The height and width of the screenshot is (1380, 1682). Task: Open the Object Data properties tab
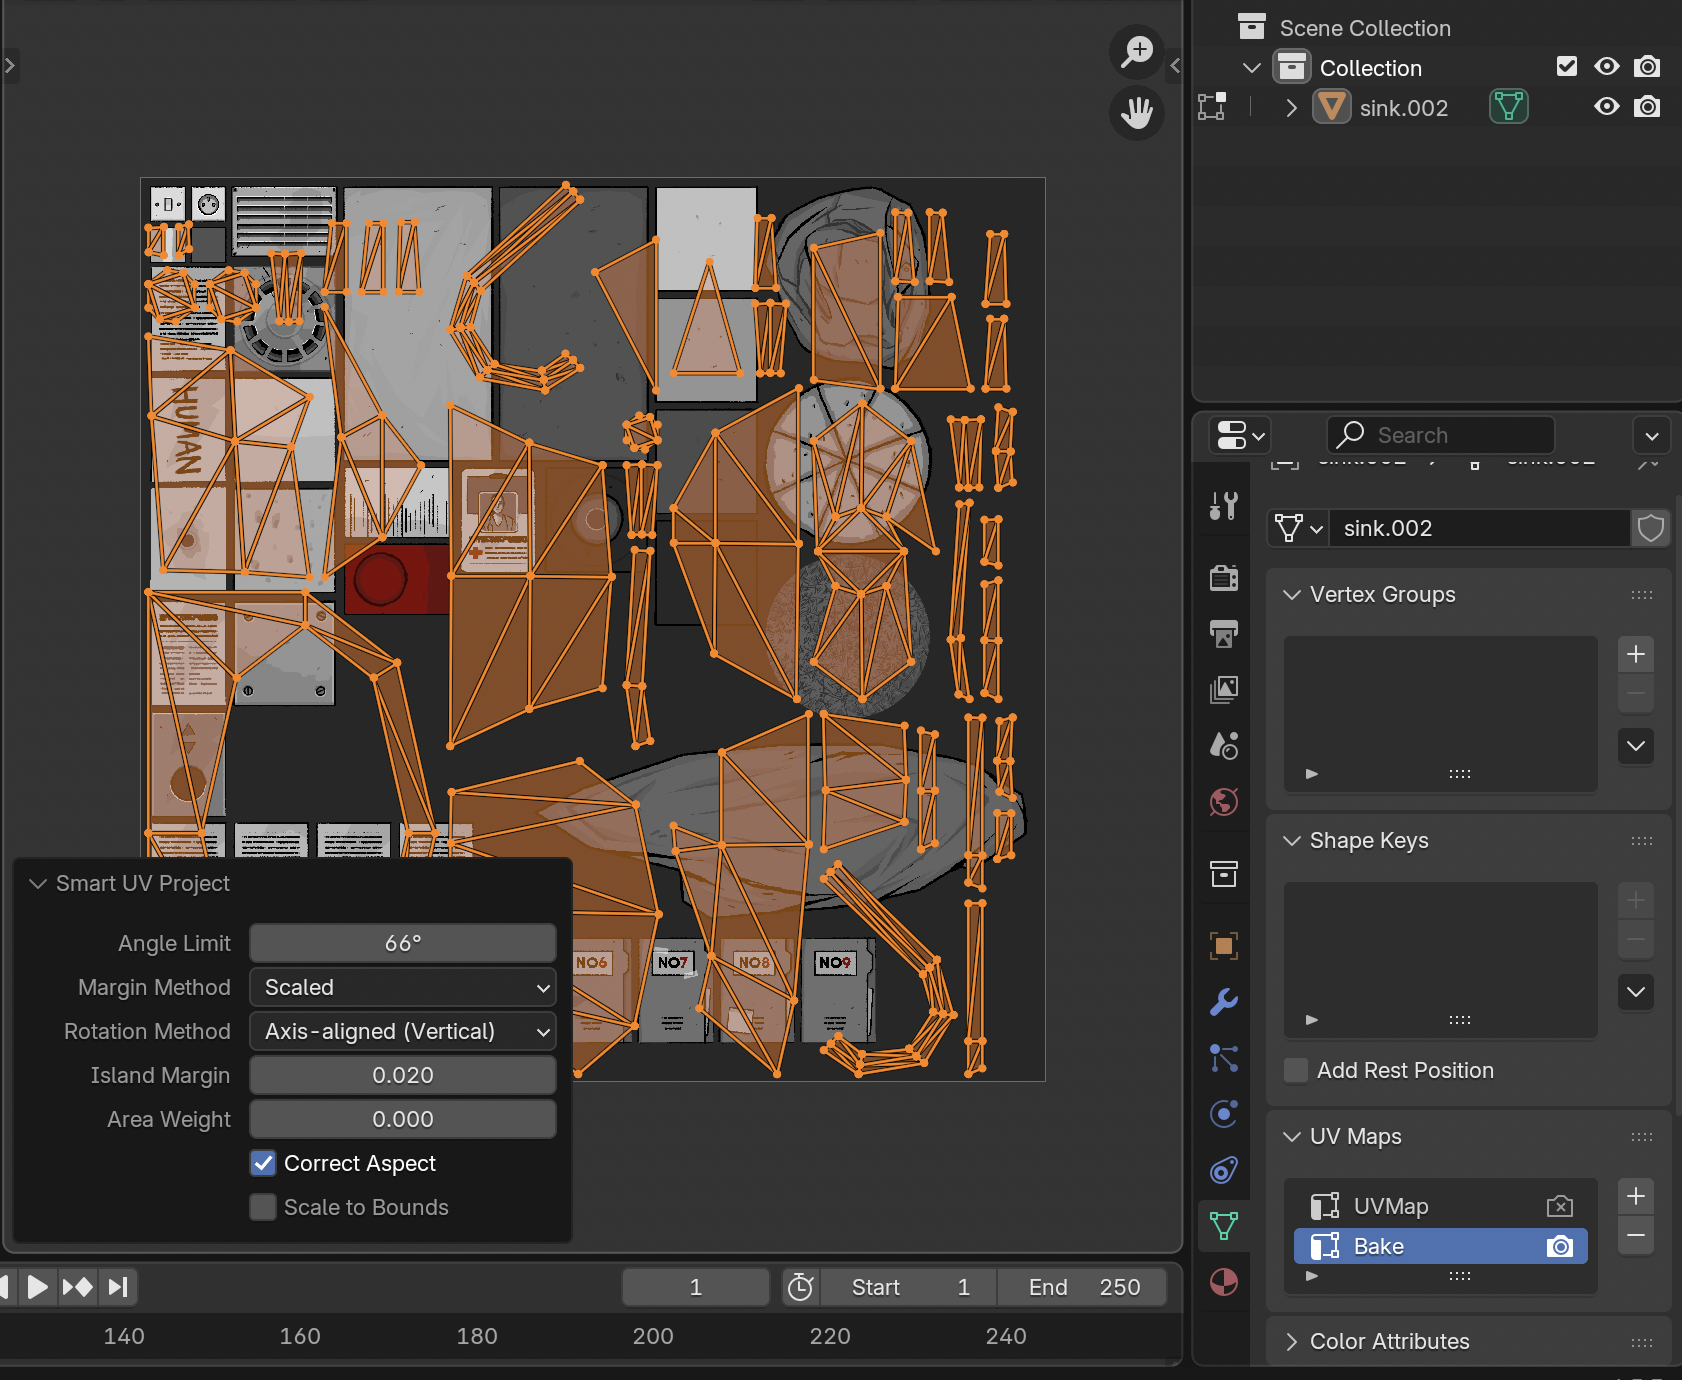pos(1224,1226)
